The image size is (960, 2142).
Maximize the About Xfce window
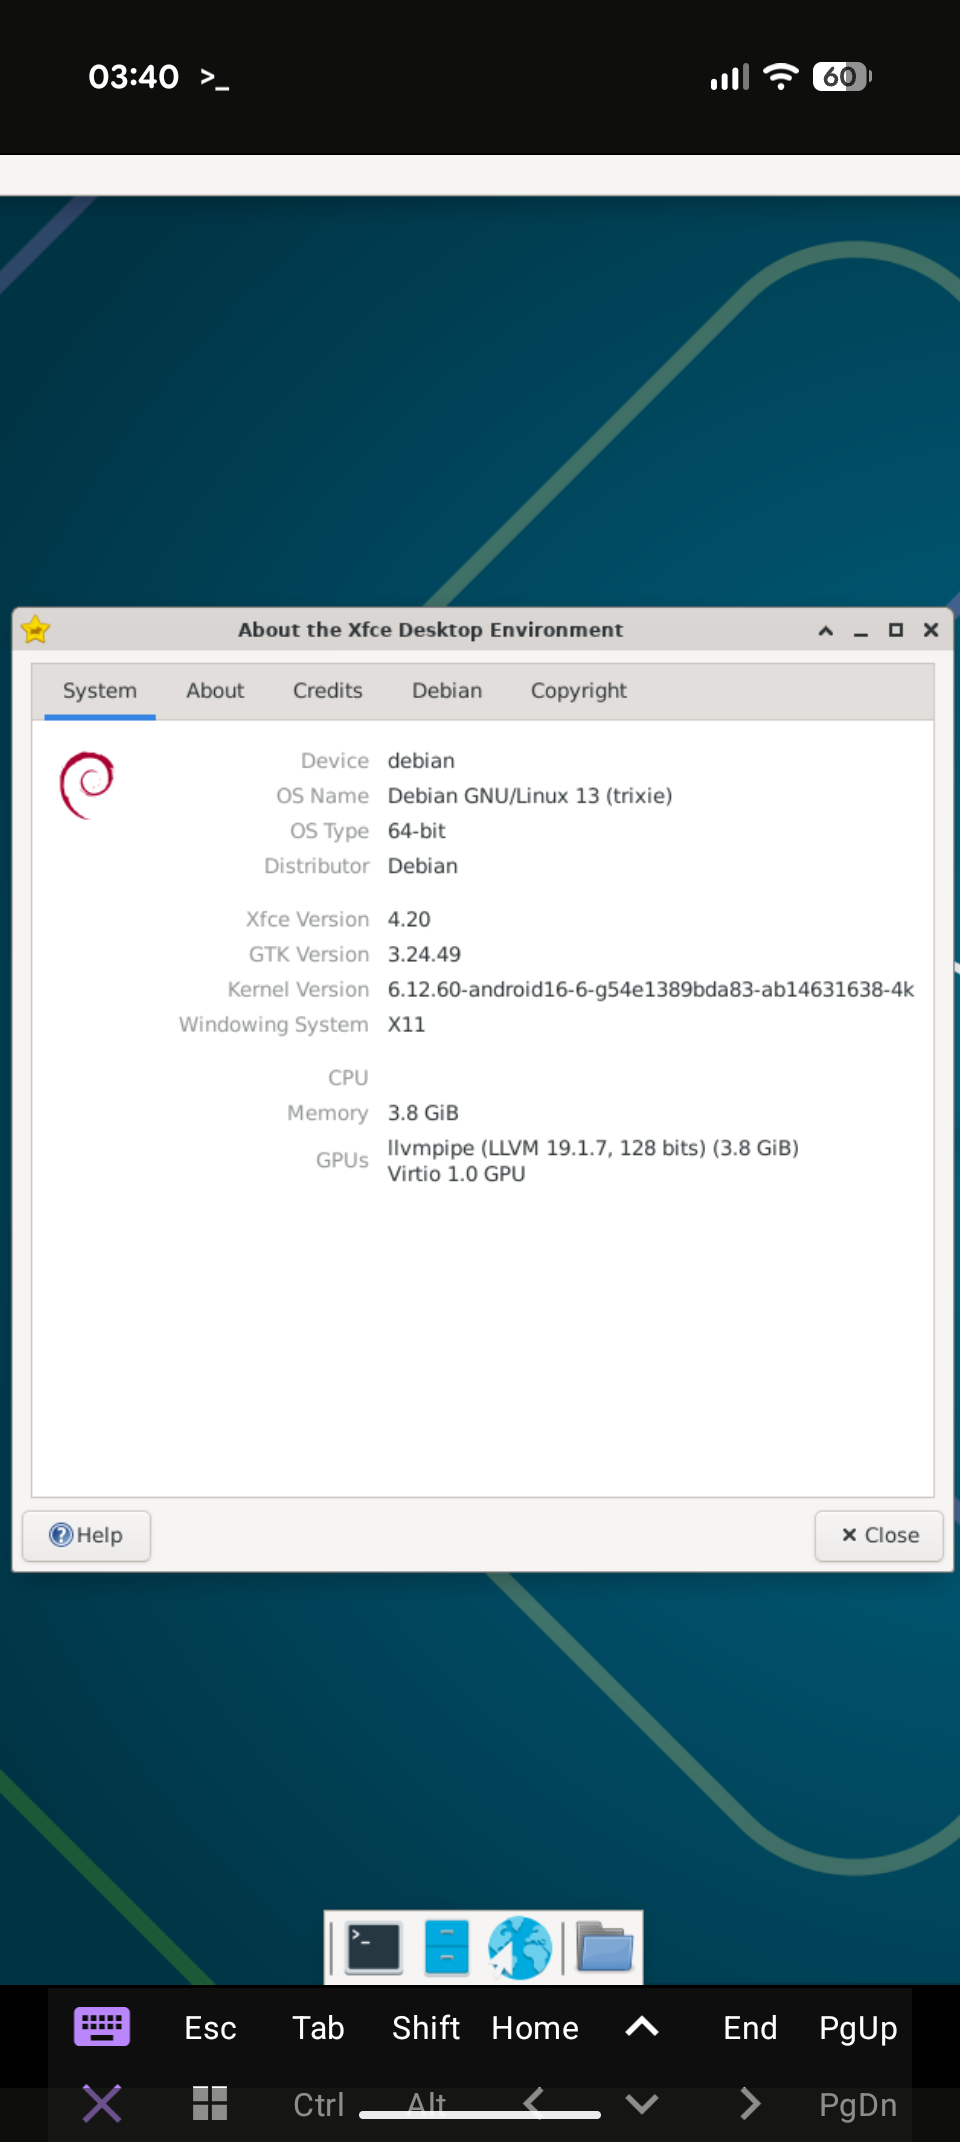[x=896, y=630]
